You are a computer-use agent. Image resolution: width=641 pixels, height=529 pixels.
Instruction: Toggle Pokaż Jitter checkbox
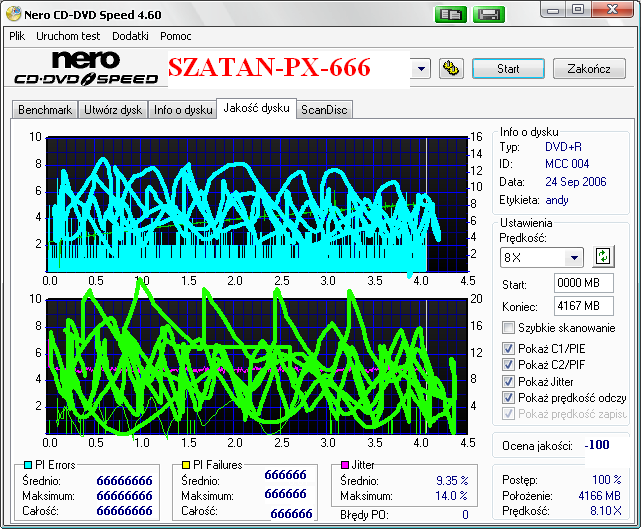pos(508,381)
